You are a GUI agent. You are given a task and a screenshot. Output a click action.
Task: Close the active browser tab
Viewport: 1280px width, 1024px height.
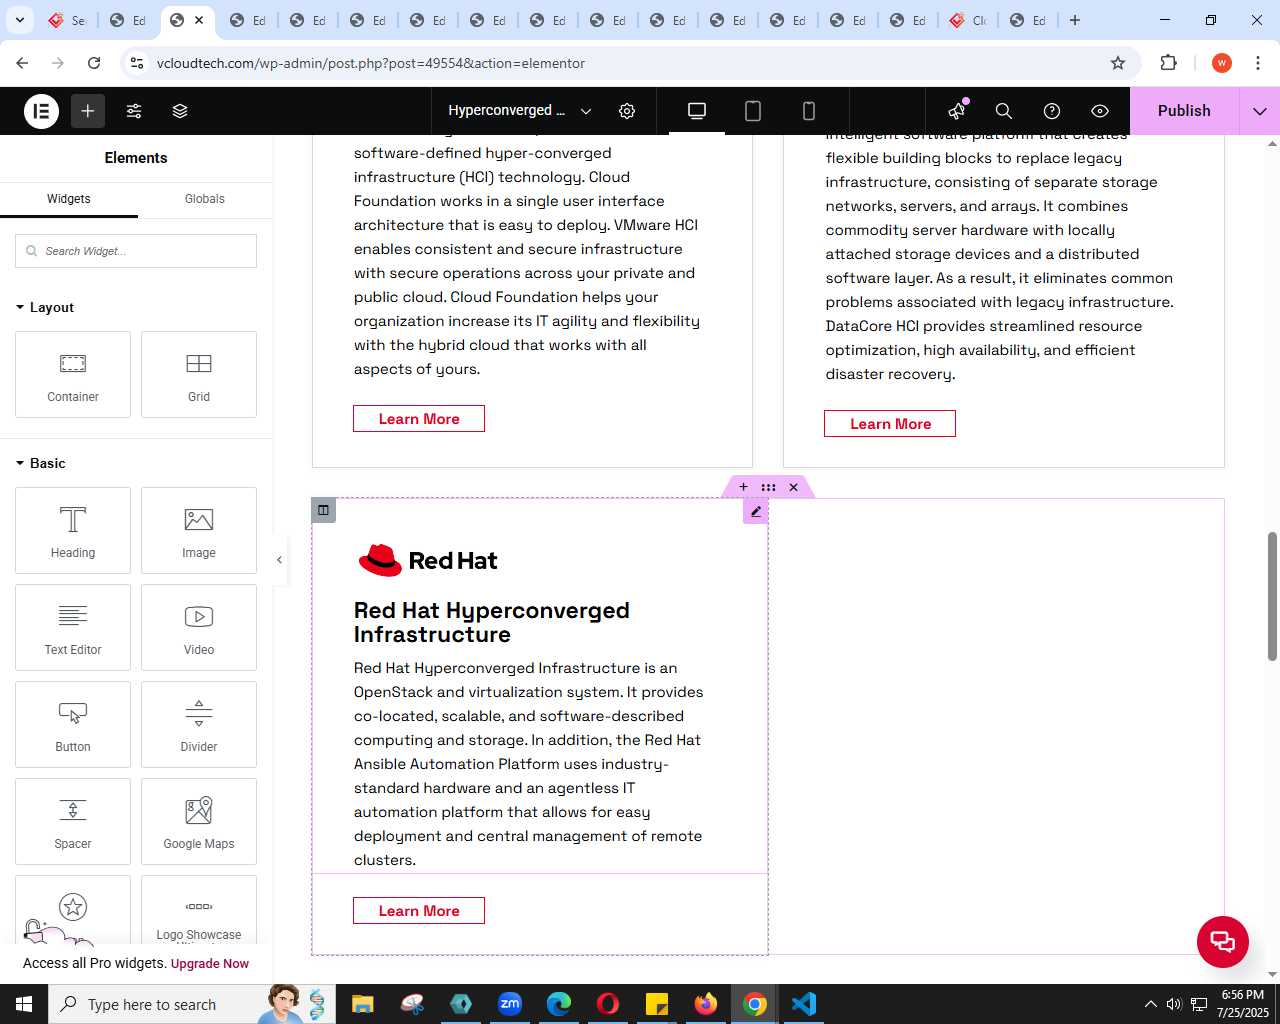tap(199, 20)
